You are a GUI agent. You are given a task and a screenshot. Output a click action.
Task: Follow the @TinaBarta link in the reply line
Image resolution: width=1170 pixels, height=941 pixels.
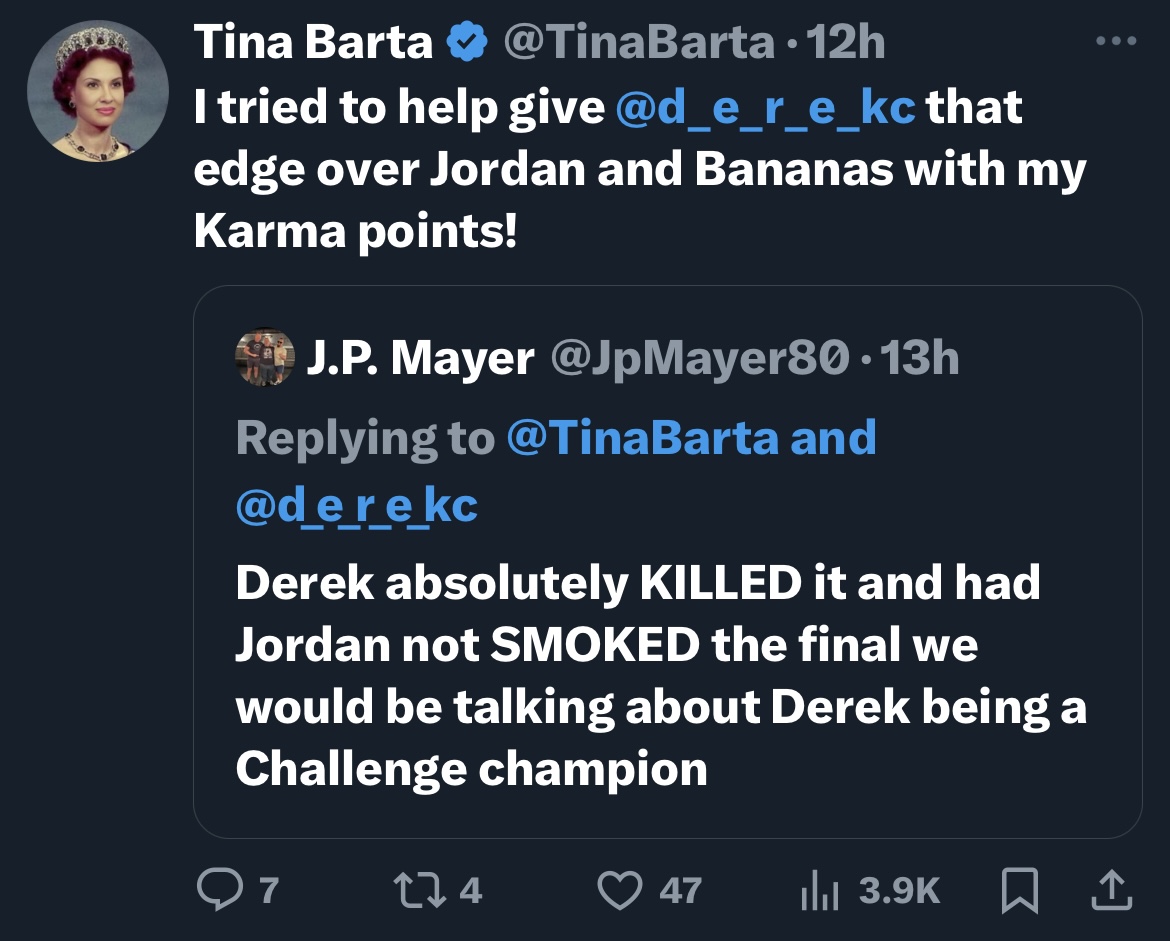click(642, 437)
